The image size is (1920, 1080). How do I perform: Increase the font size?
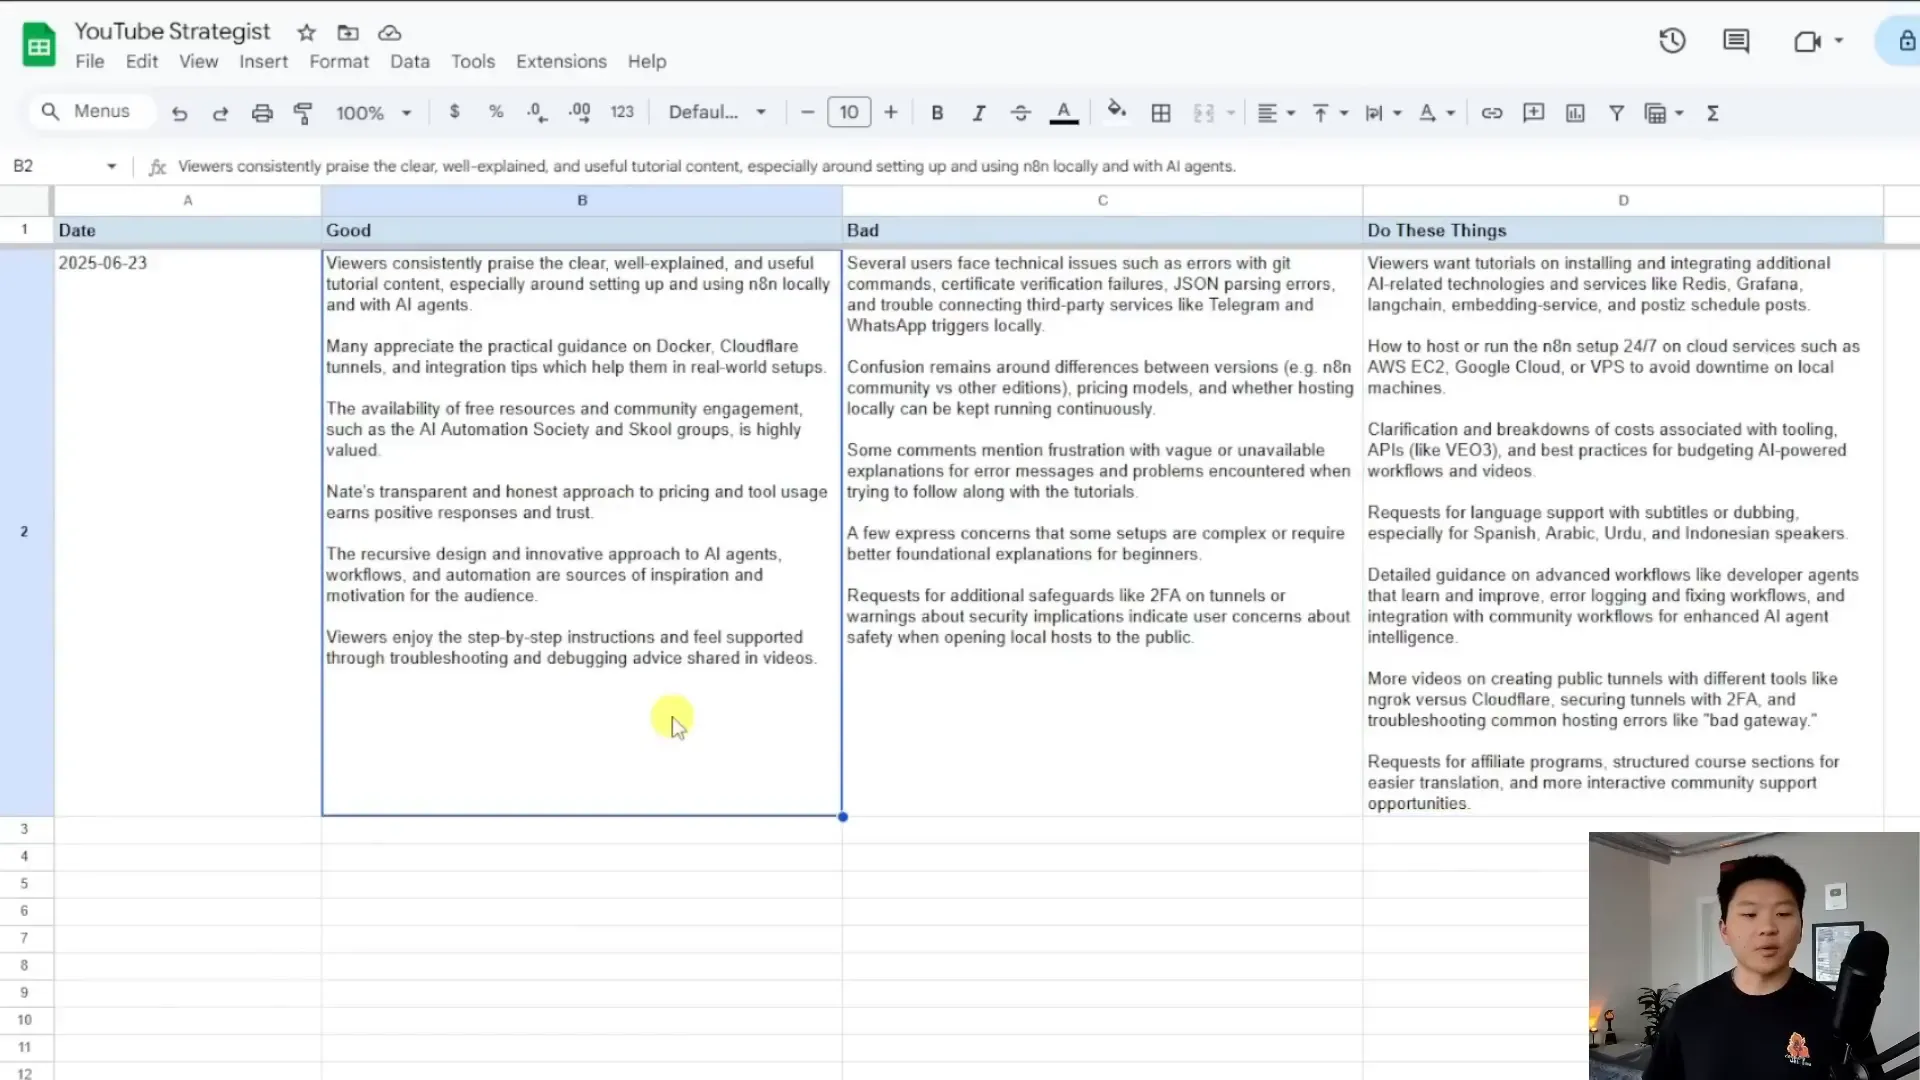[890, 112]
